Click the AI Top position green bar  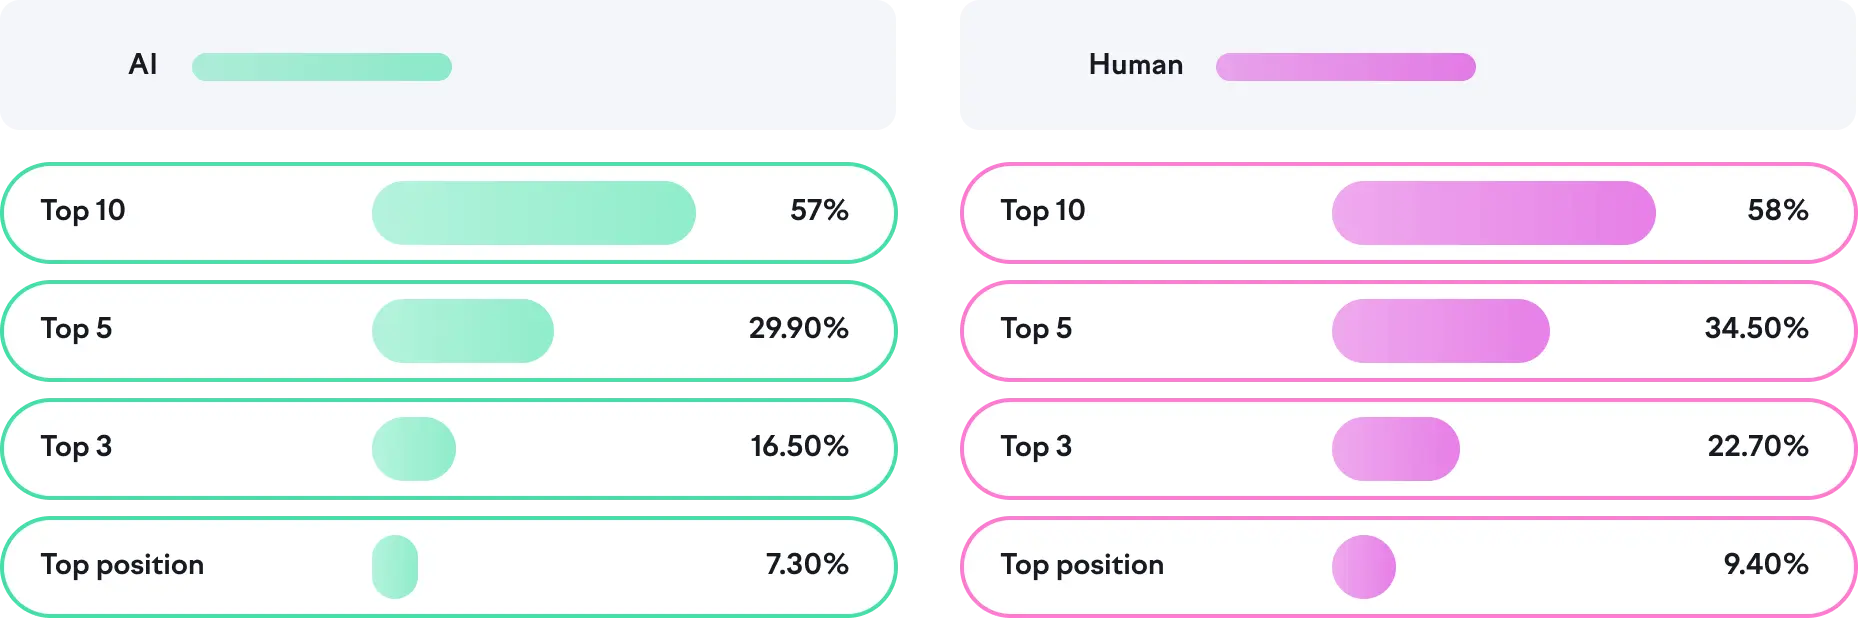coord(395,567)
